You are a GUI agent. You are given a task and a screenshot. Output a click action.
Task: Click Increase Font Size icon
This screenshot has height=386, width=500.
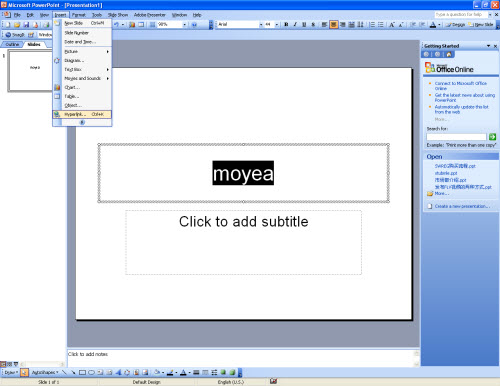click(392, 24)
